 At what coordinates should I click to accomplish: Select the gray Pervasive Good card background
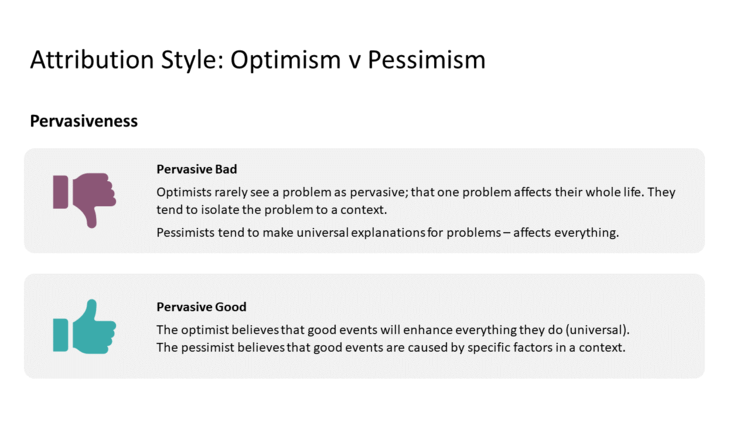364,326
